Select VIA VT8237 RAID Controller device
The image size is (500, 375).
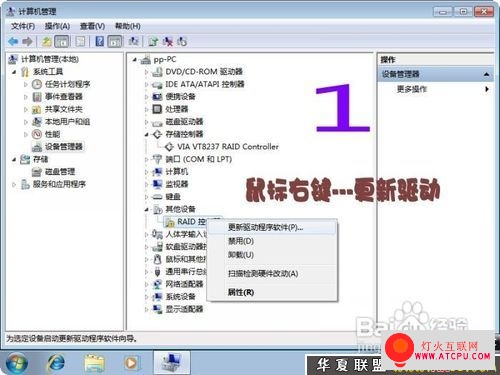228,146
